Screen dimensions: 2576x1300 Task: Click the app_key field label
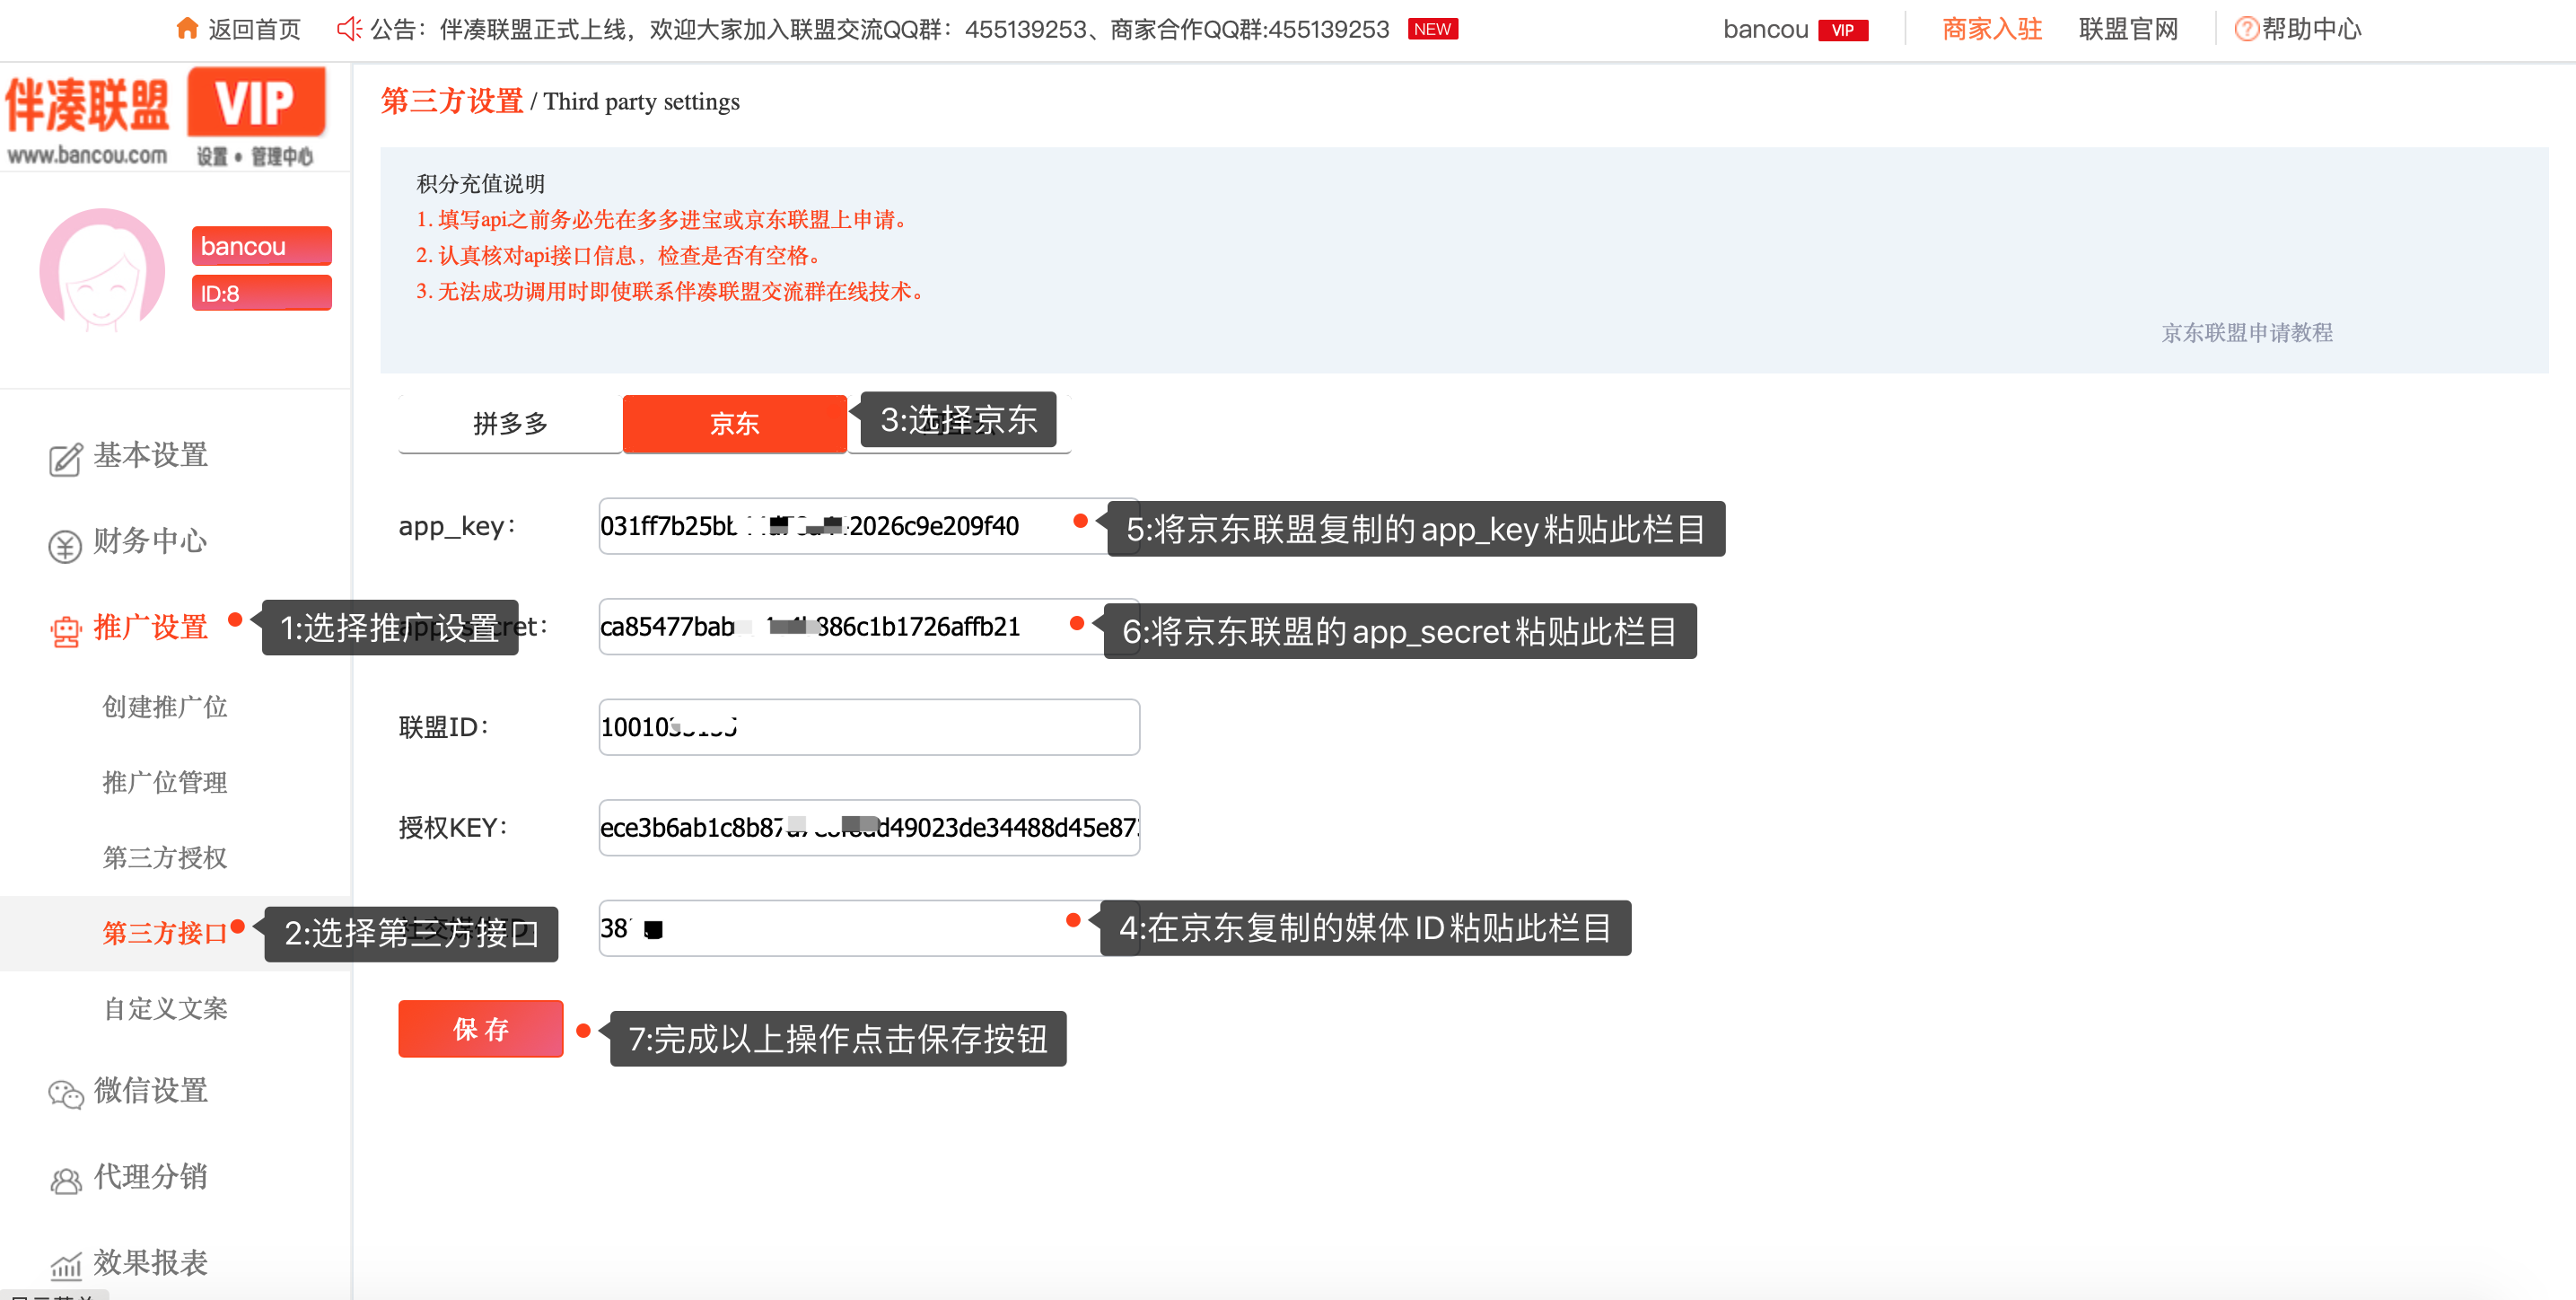457,527
